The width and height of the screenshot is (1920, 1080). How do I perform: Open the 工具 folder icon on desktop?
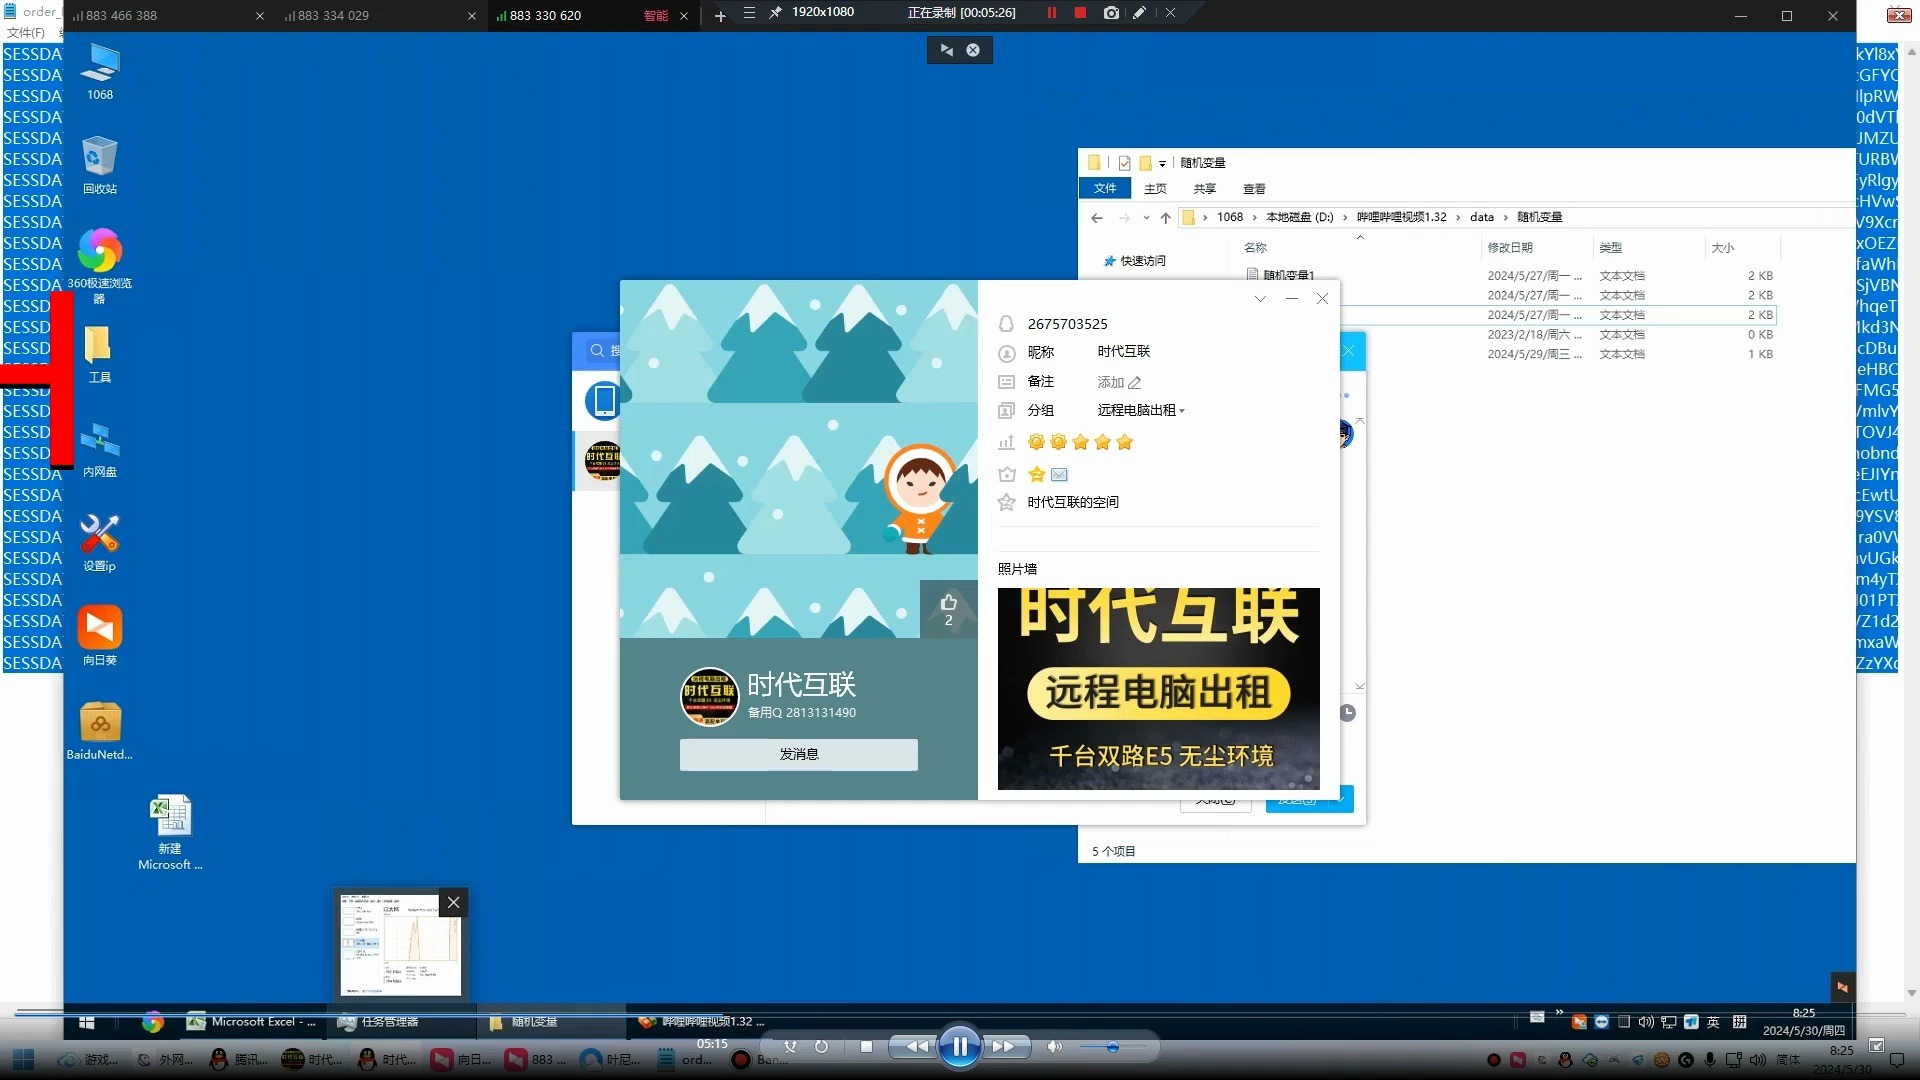tap(100, 355)
